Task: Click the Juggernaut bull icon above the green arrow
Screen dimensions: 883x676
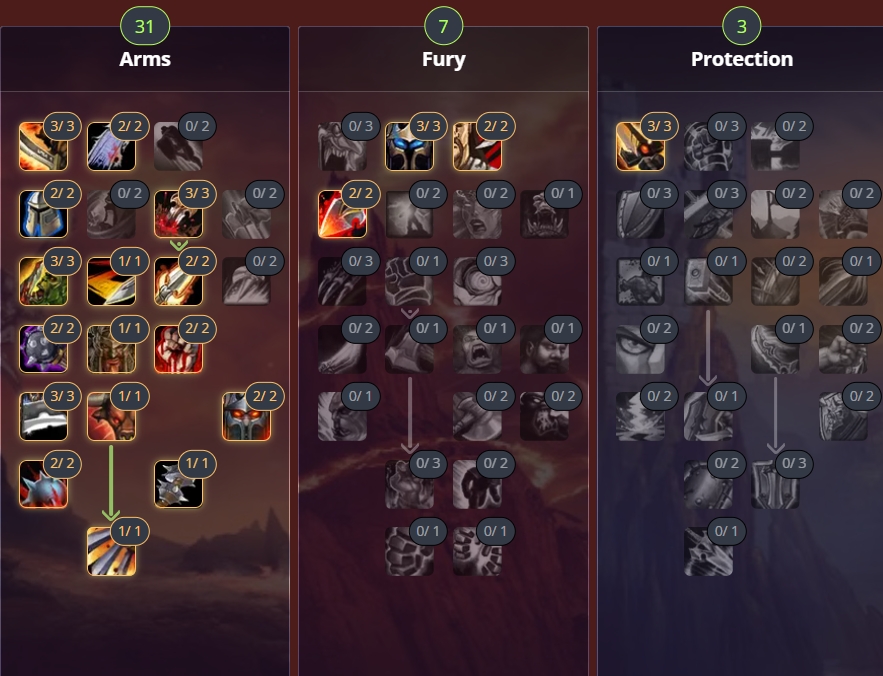Action: click(112, 416)
